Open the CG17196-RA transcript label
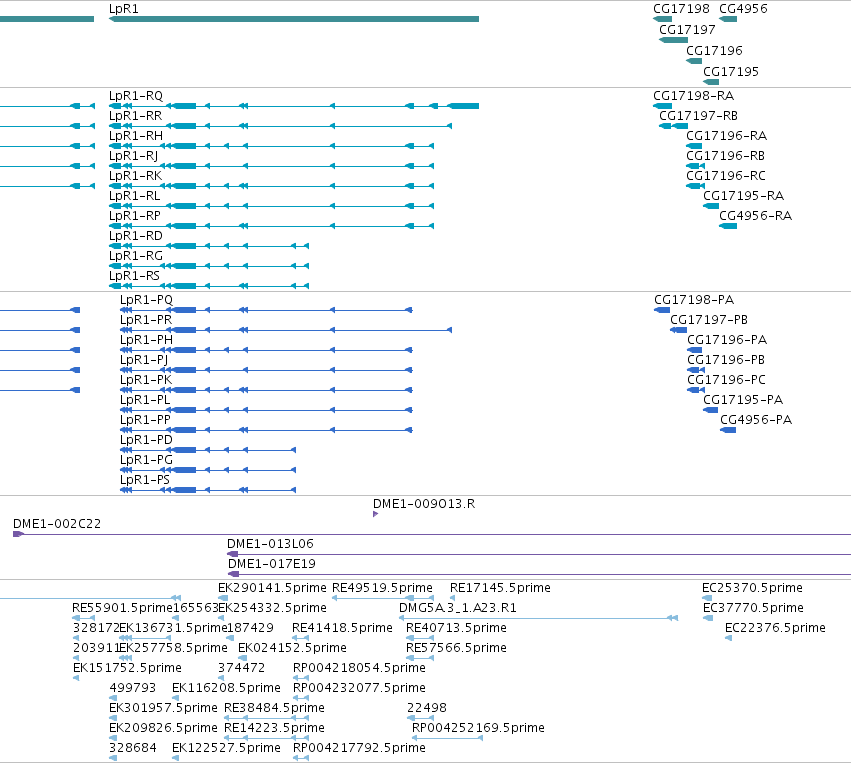This screenshot has width=851, height=763. click(727, 136)
